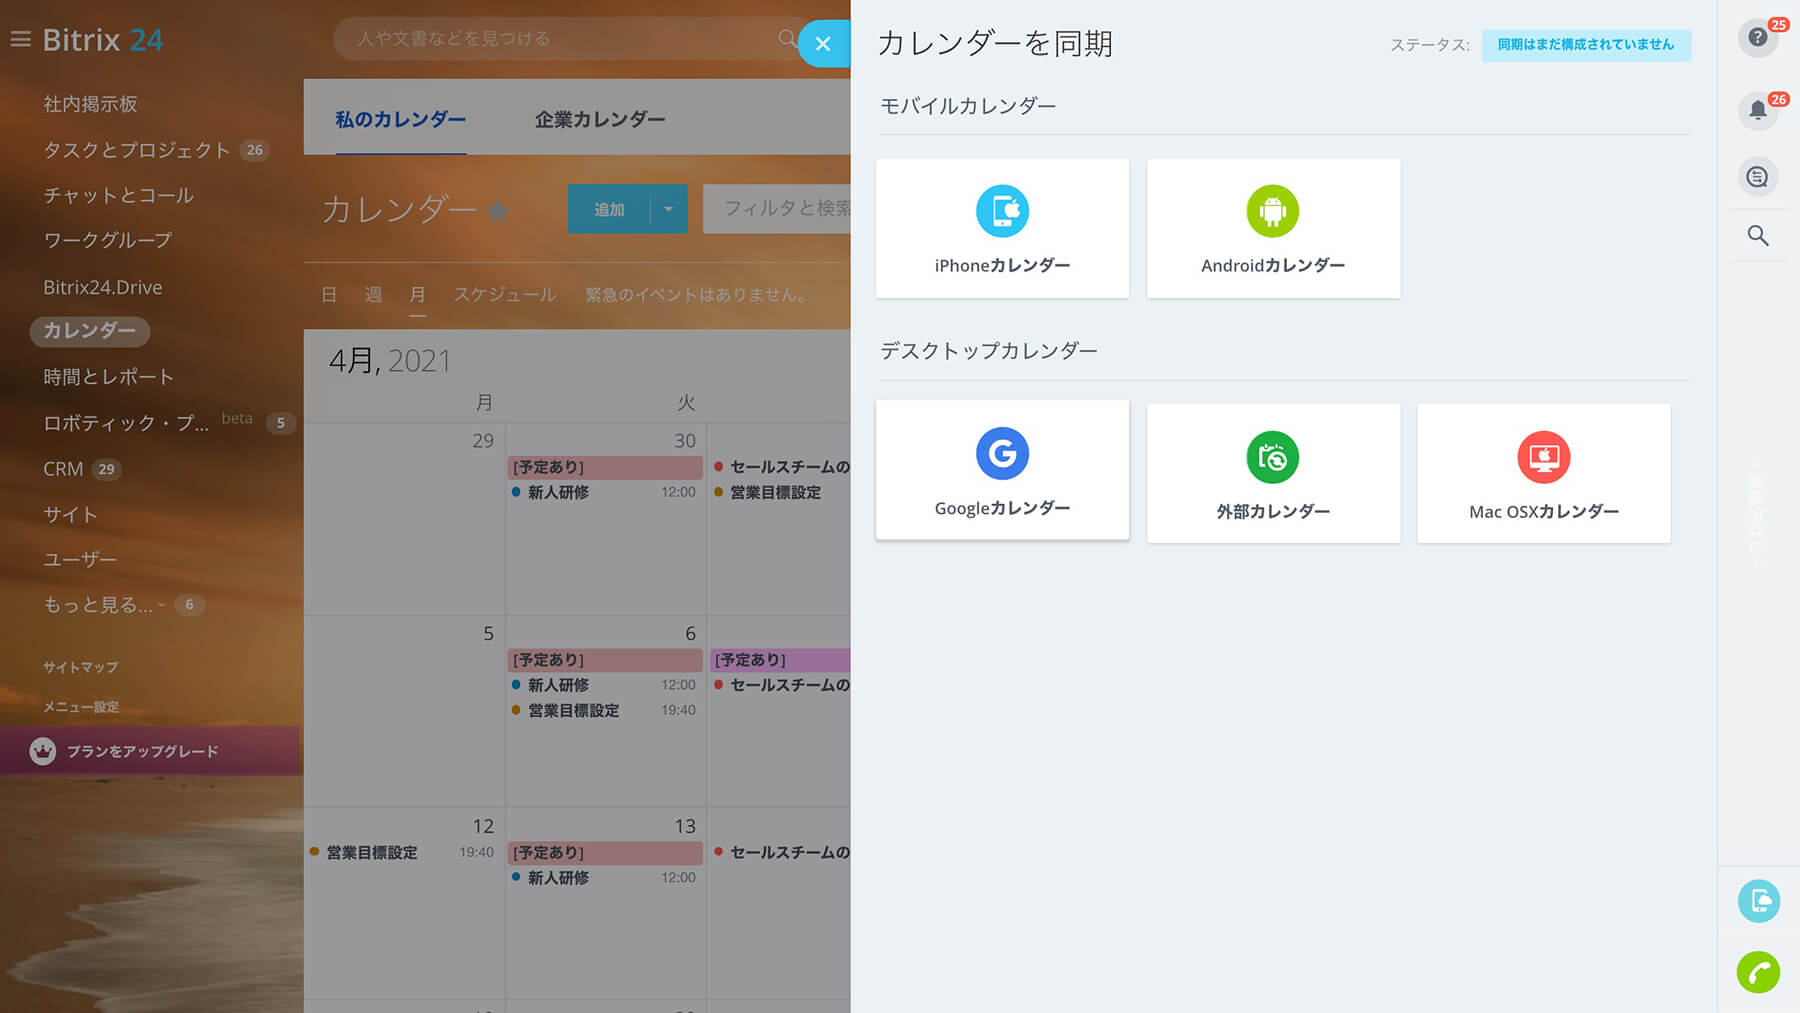Open Google calendar sync option
This screenshot has height=1013, width=1800.
coord(1002,454)
